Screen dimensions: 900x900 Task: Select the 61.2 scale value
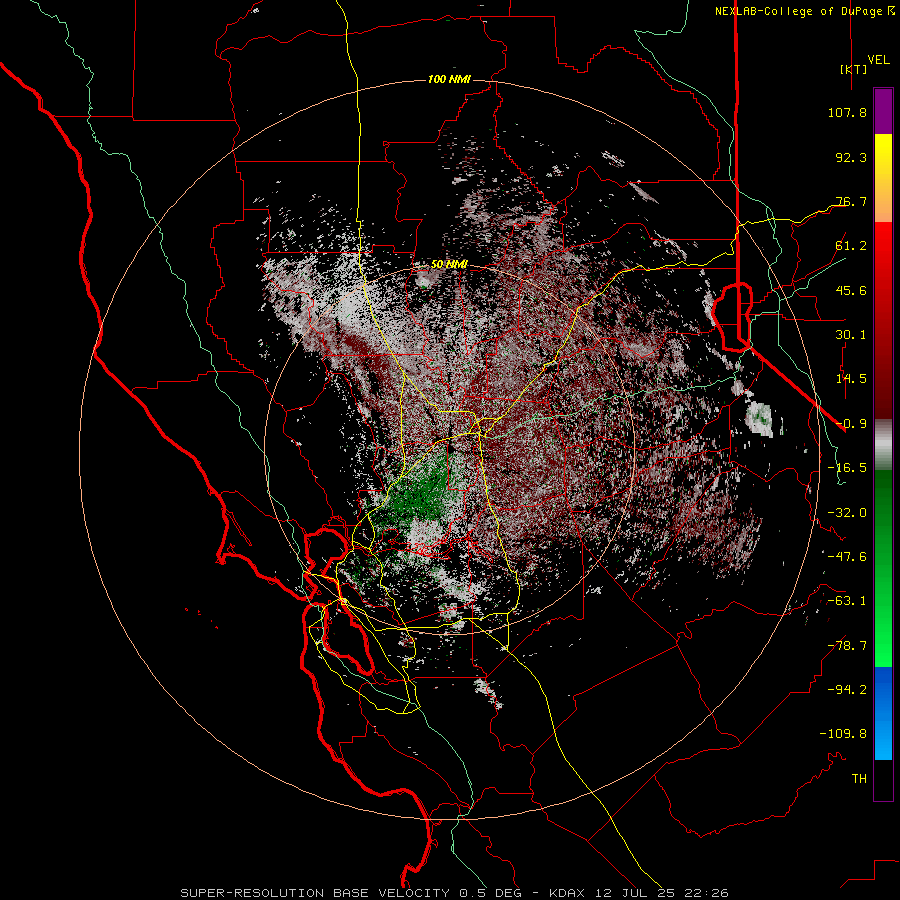click(x=851, y=246)
